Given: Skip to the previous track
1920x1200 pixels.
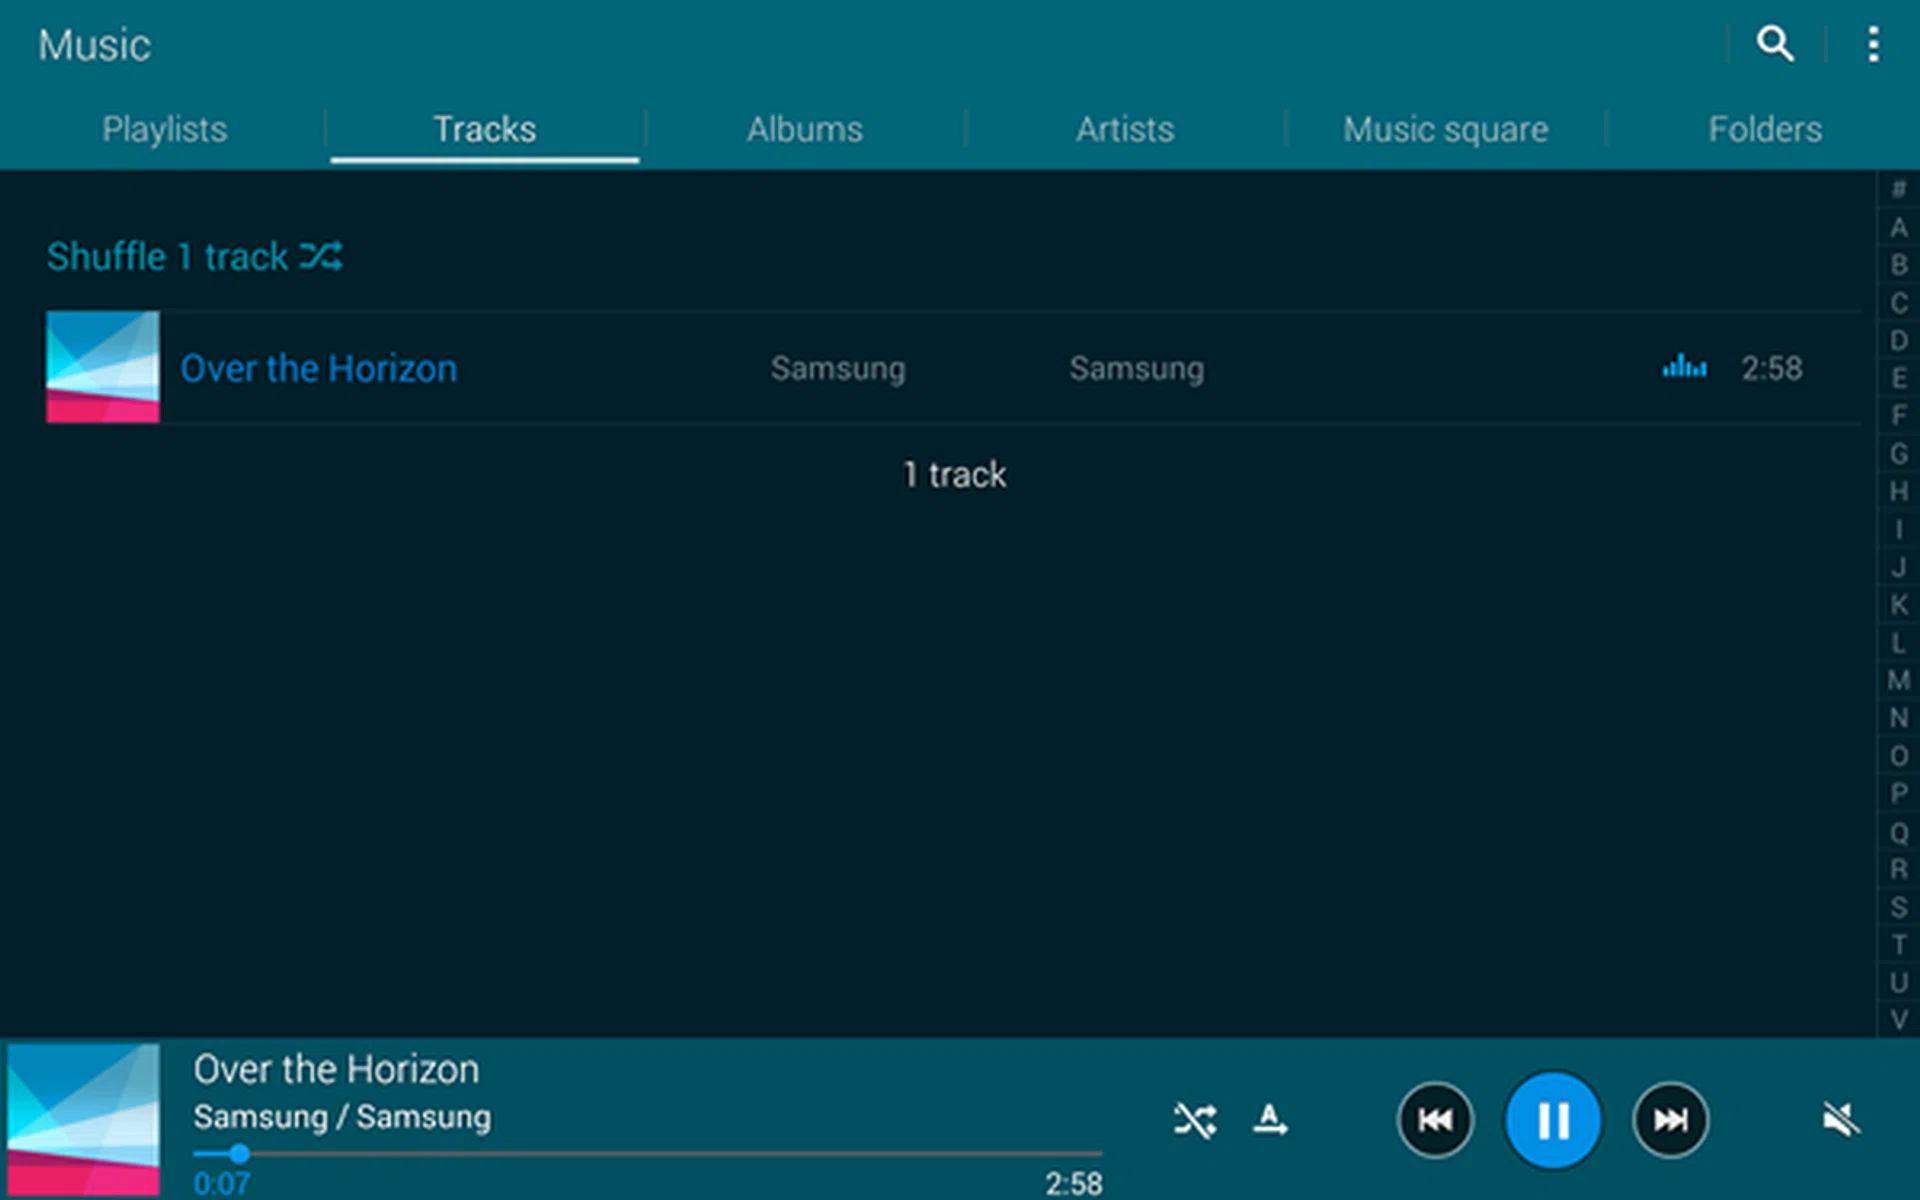Looking at the screenshot, I should pyautogui.click(x=1435, y=1120).
